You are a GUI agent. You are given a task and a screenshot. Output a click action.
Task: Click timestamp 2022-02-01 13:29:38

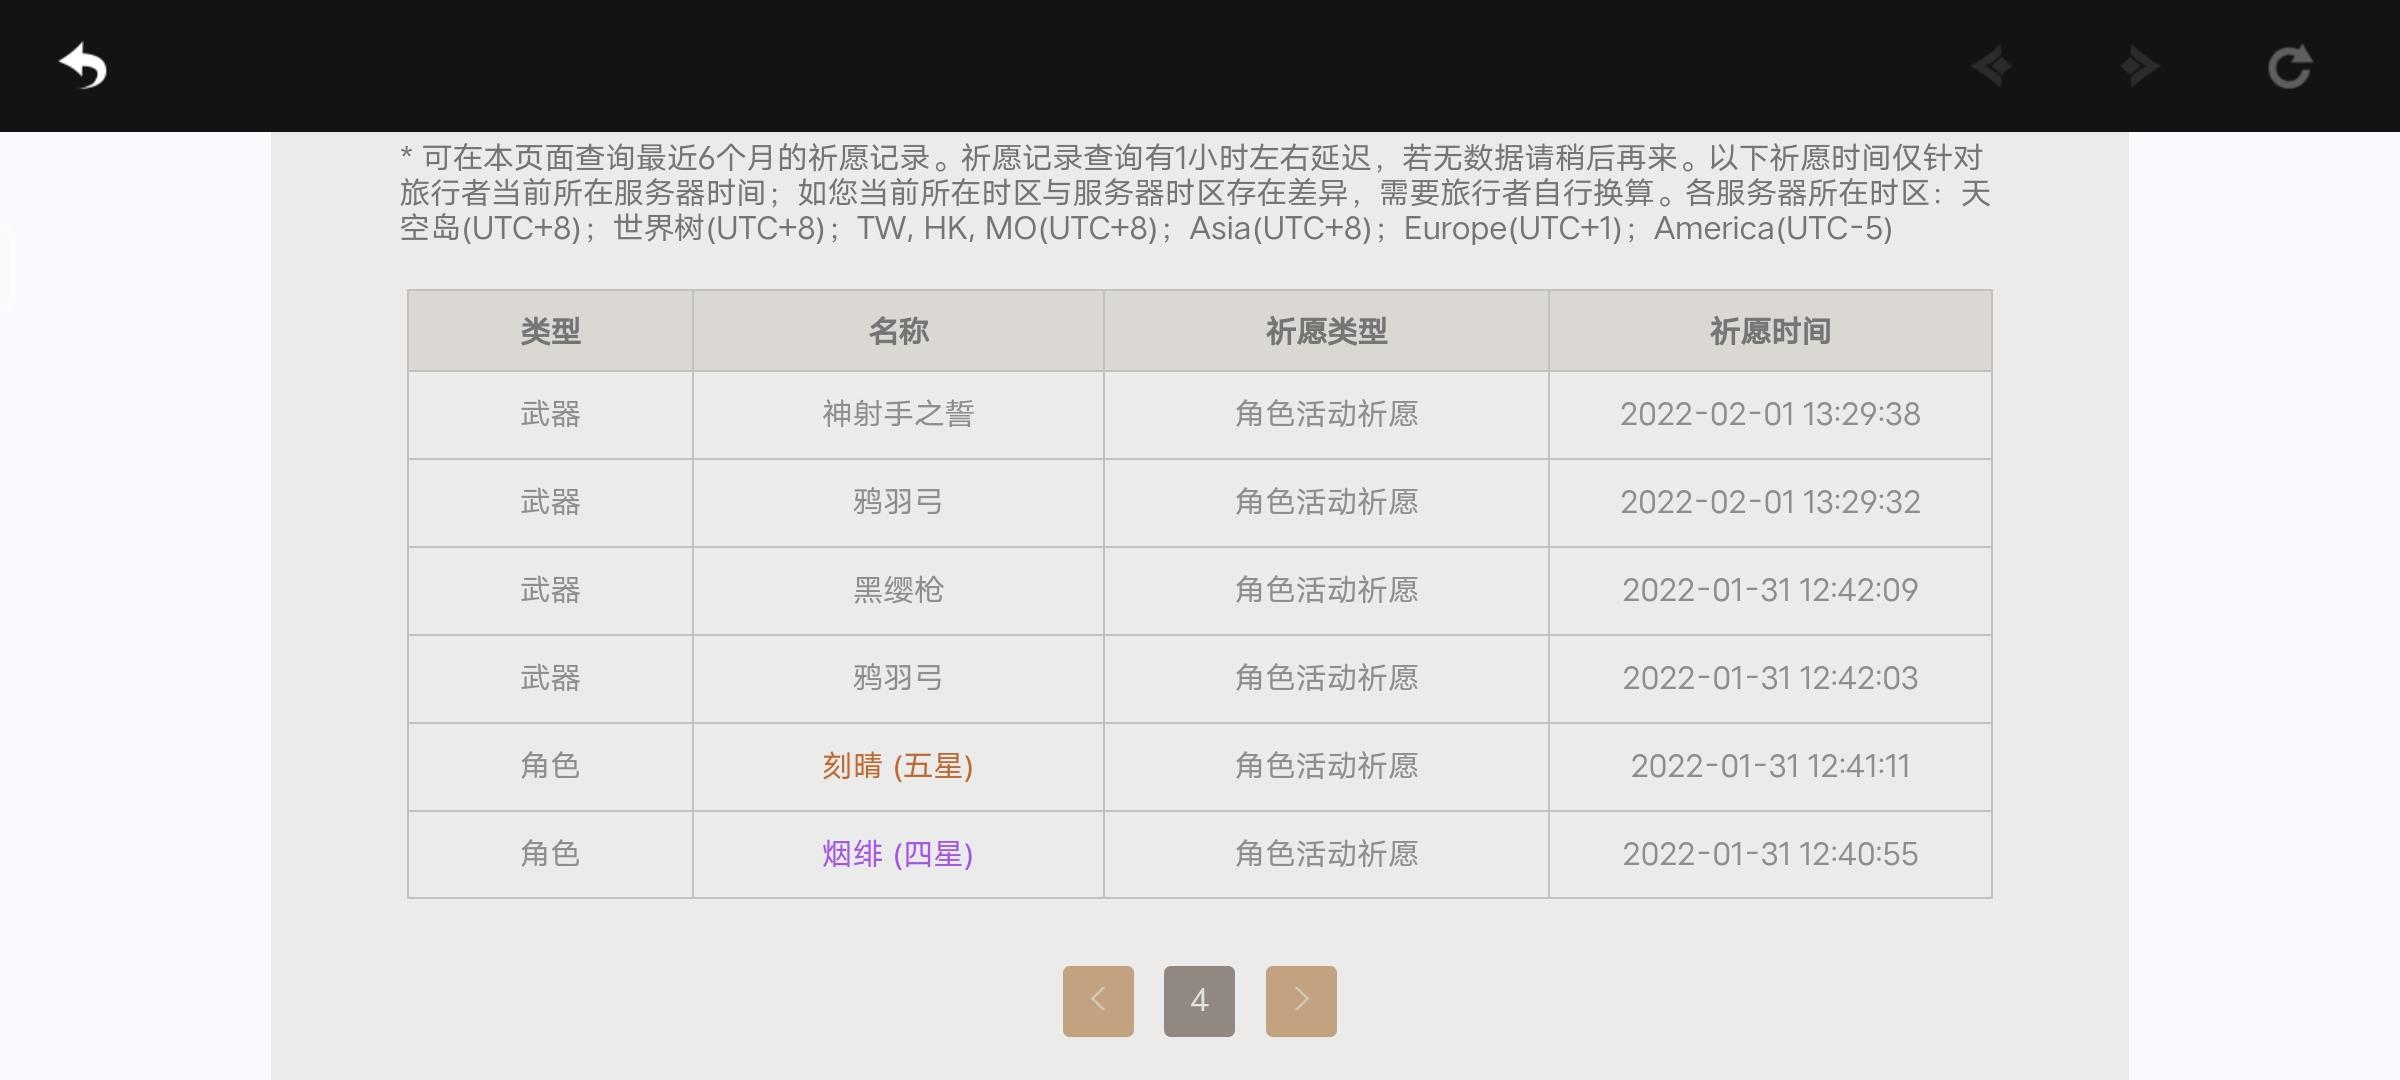[x=1770, y=414]
